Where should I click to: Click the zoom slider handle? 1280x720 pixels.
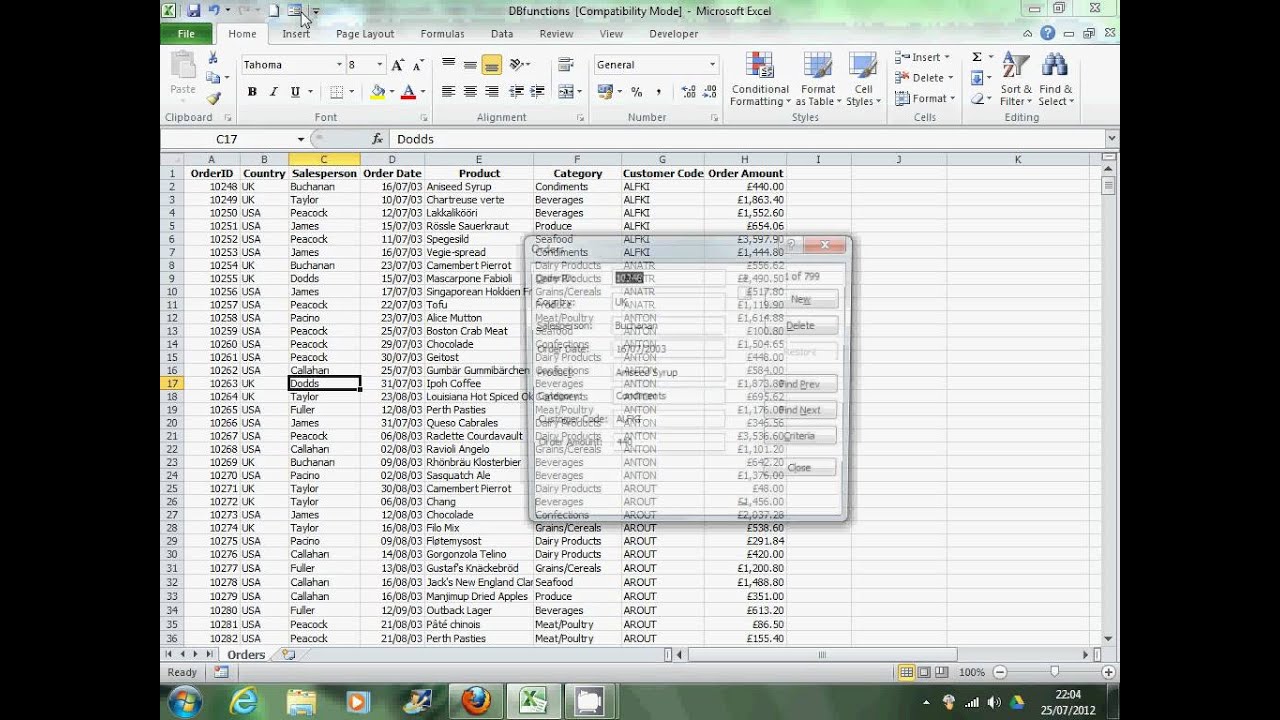[1054, 672]
